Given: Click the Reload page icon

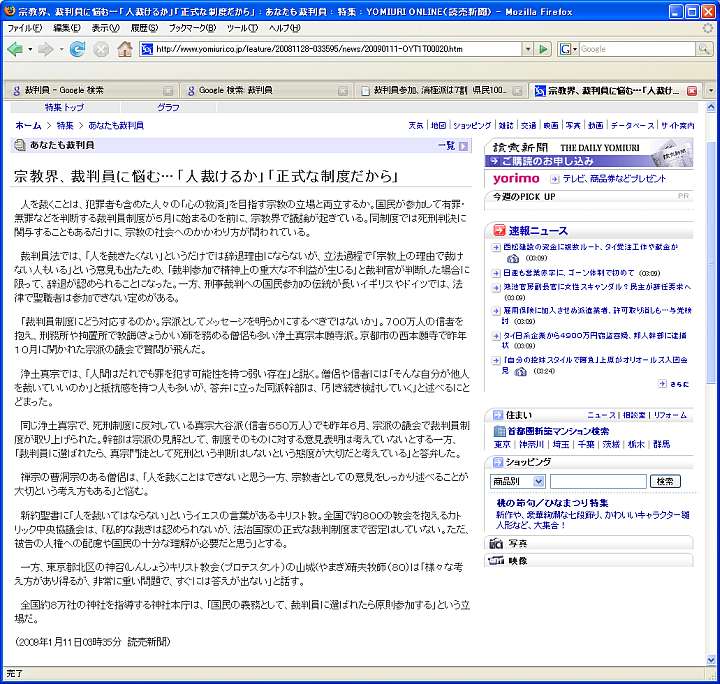Looking at the screenshot, I should click(x=77, y=49).
